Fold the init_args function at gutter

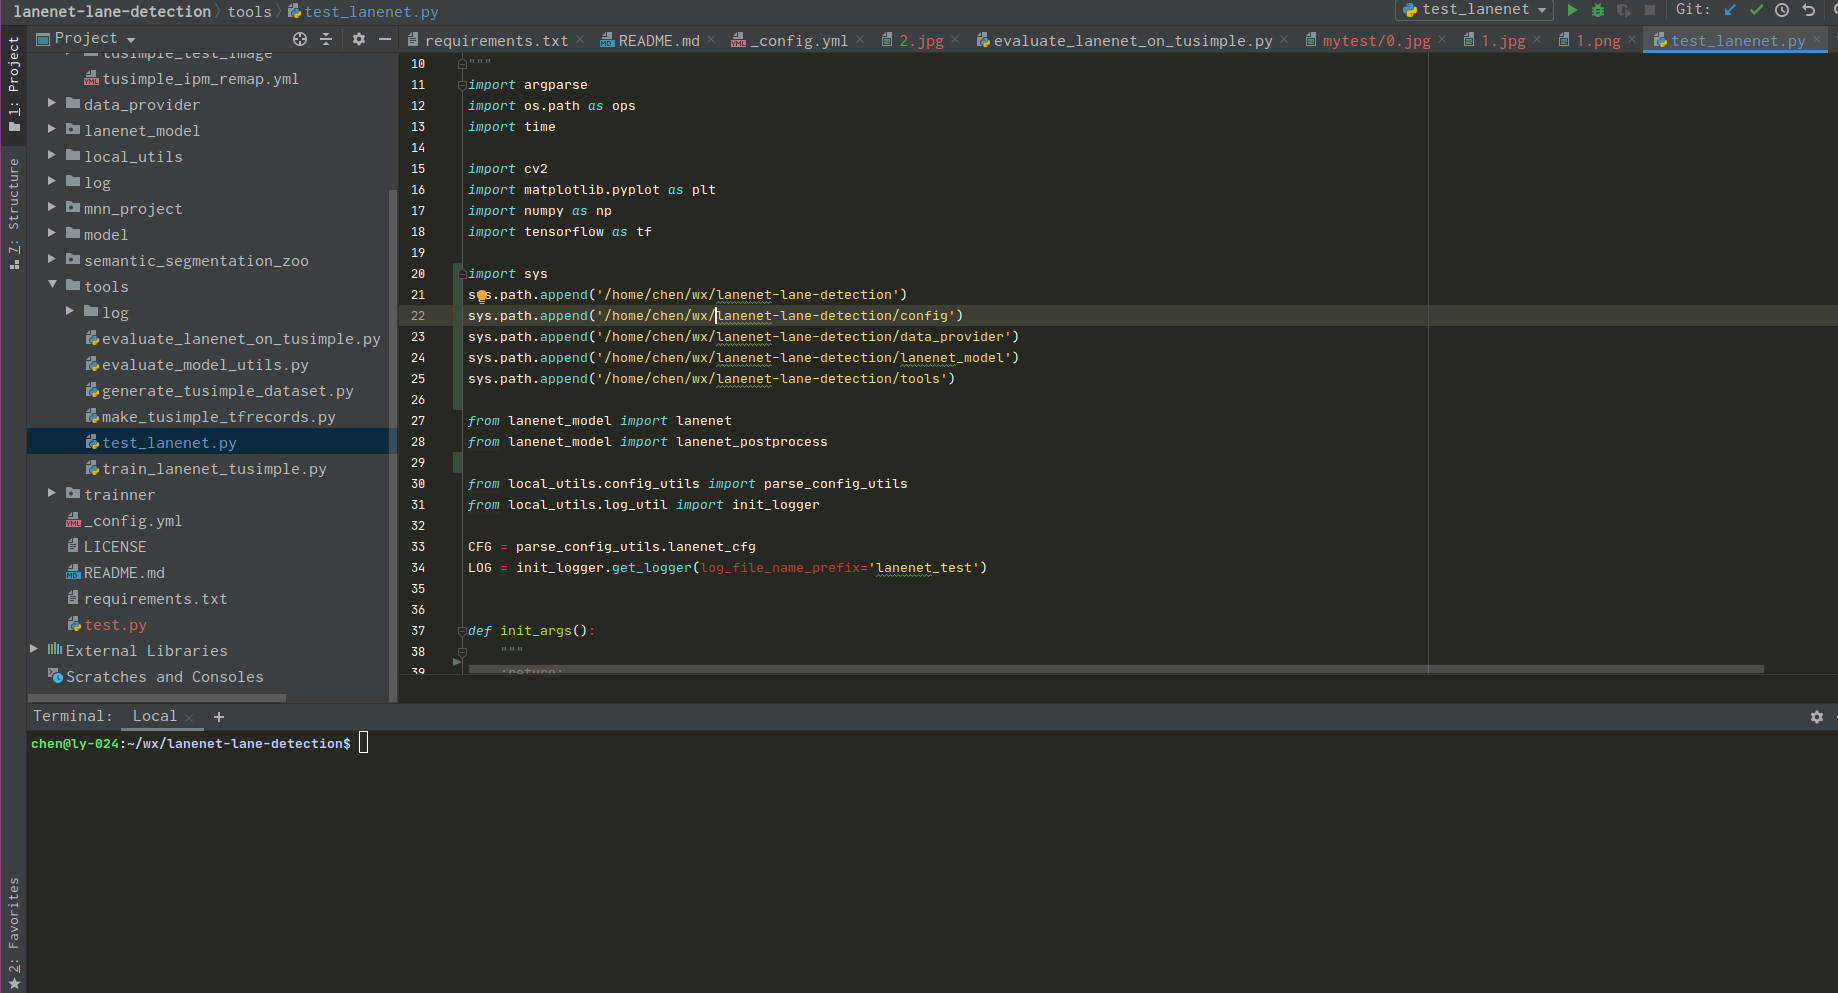462,631
